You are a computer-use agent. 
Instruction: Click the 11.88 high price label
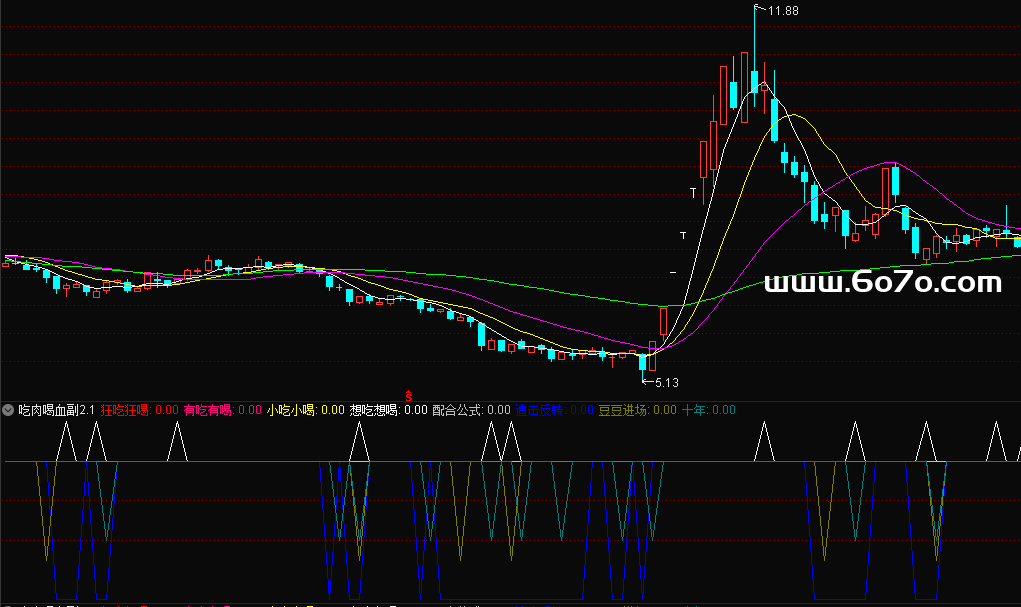click(x=783, y=11)
